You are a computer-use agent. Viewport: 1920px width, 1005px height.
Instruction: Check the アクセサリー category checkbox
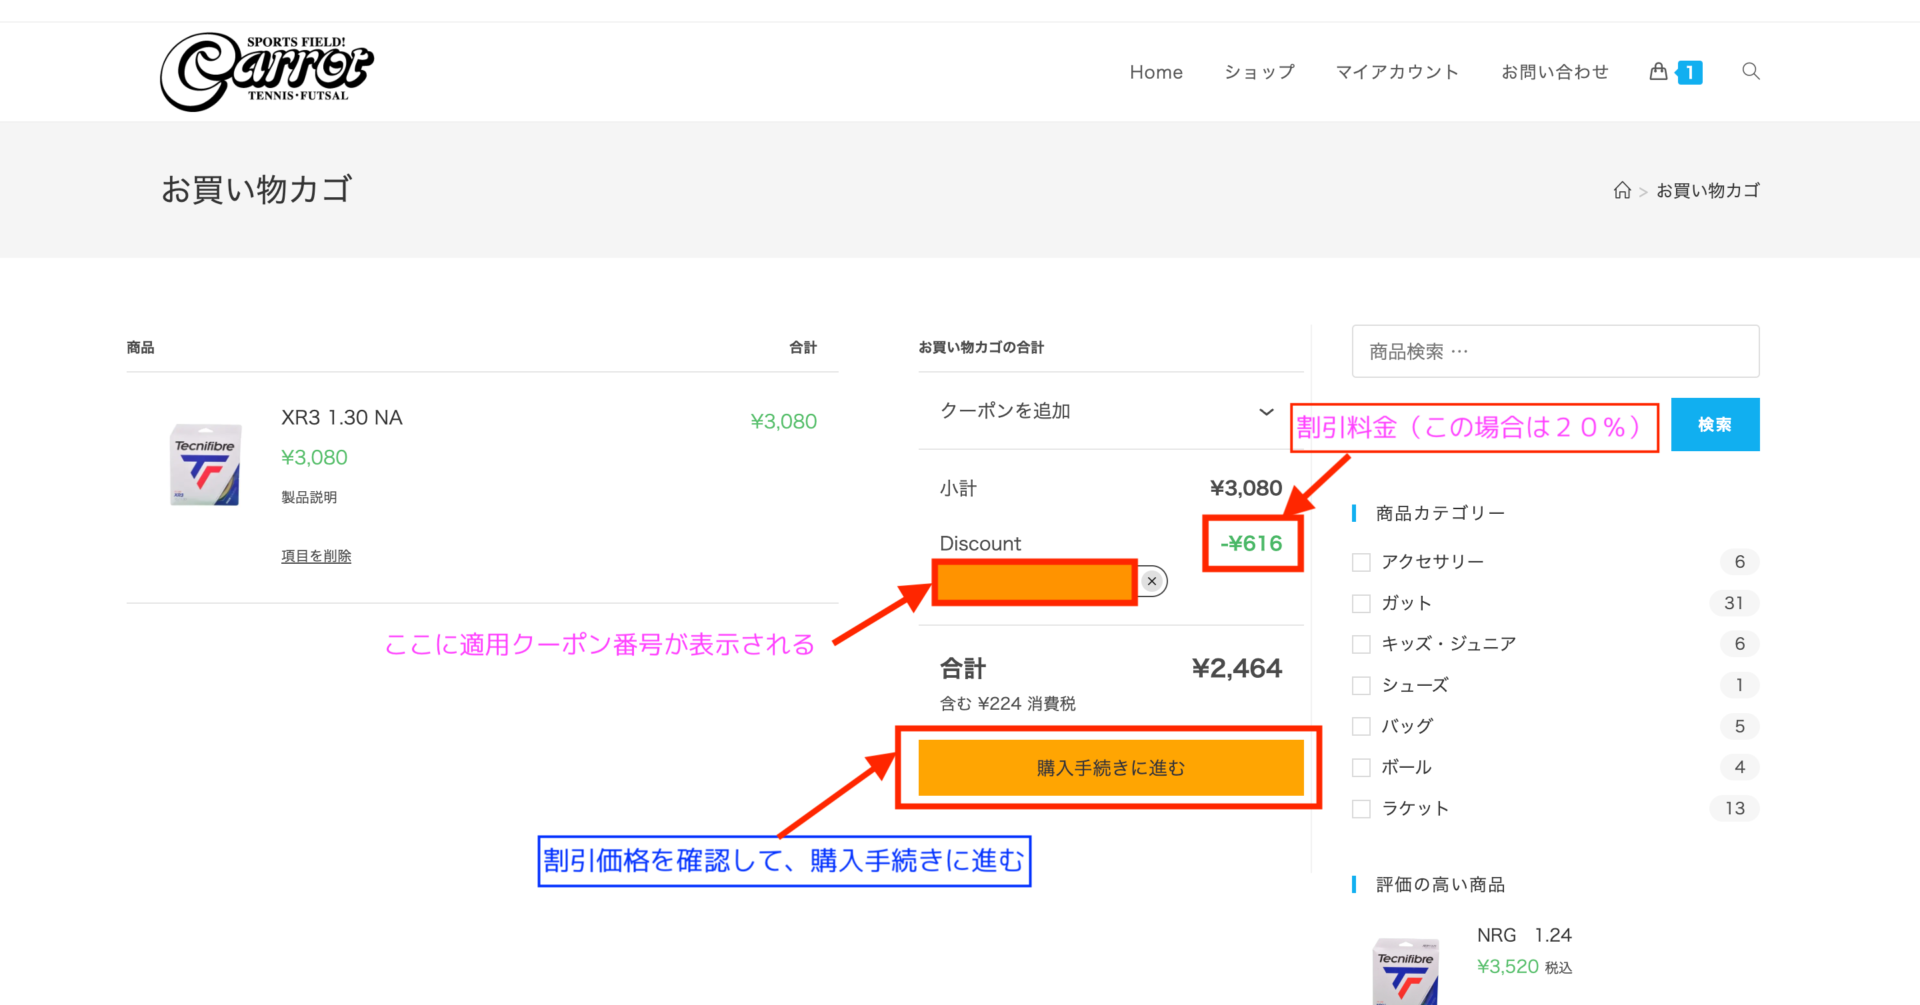pyautogui.click(x=1361, y=562)
